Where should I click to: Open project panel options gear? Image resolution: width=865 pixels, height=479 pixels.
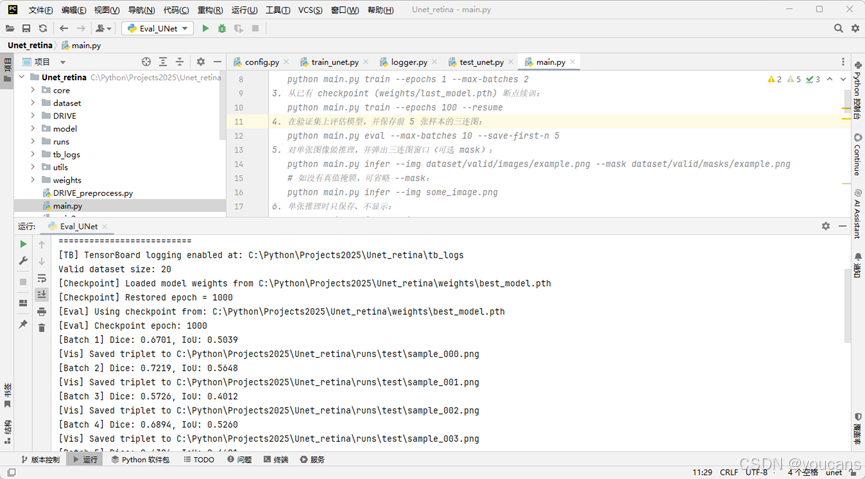click(201, 62)
